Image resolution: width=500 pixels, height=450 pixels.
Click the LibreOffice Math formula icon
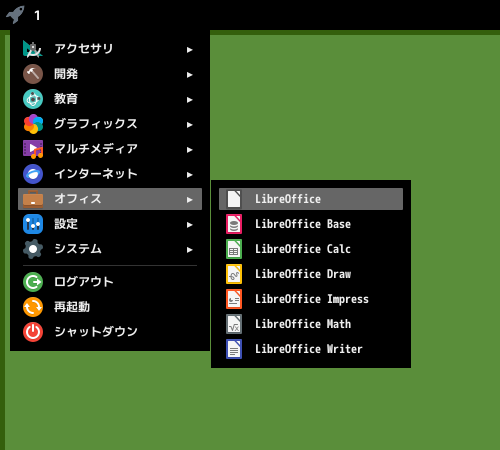coord(234,324)
